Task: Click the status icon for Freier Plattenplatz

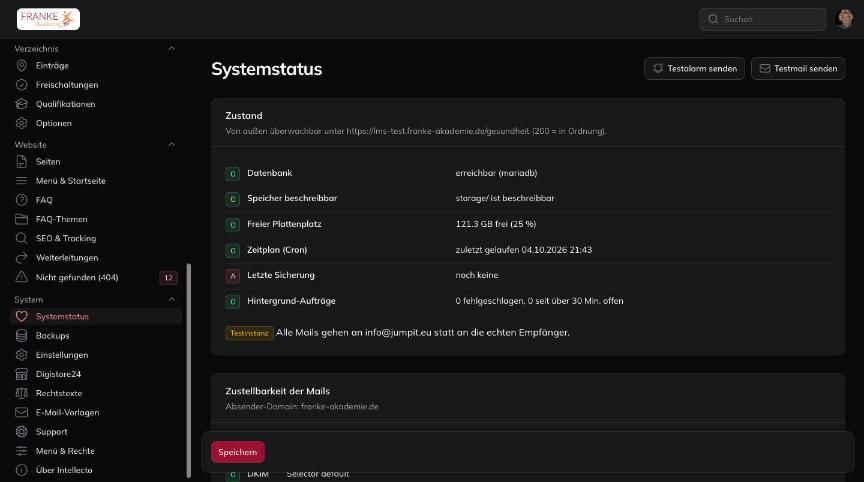Action: click(x=233, y=225)
